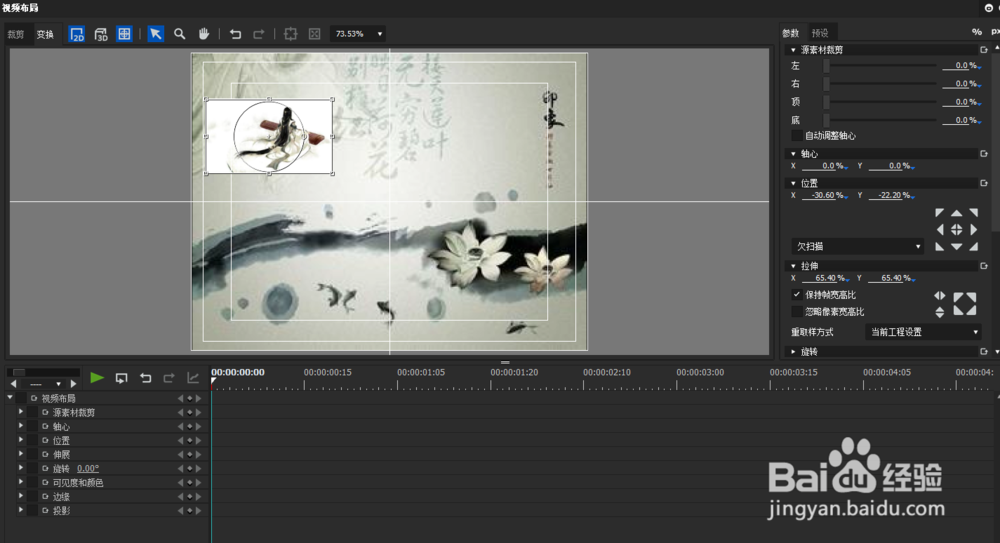Open the 73.53% zoom level dropdown

357,34
